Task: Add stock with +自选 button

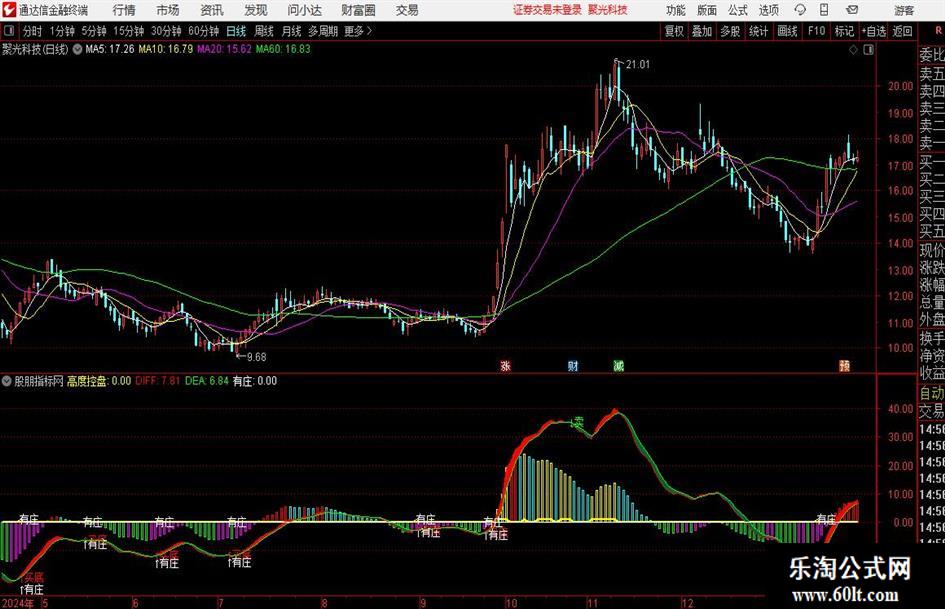Action: (873, 31)
